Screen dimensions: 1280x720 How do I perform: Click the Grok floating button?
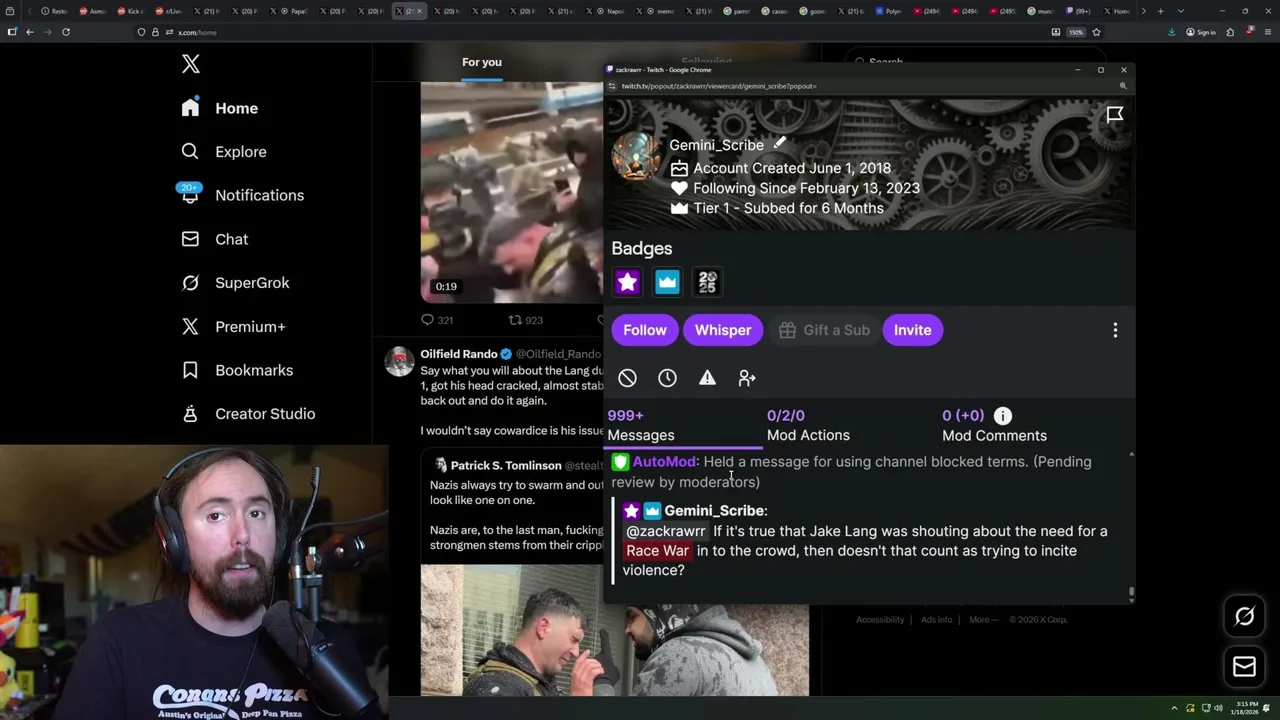pos(1244,617)
